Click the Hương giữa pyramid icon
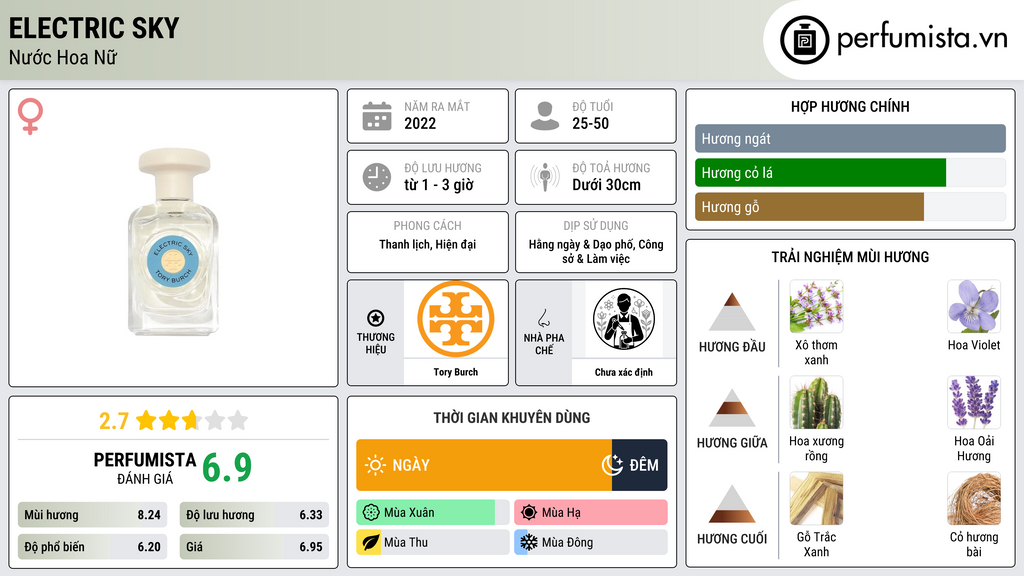 [732, 408]
